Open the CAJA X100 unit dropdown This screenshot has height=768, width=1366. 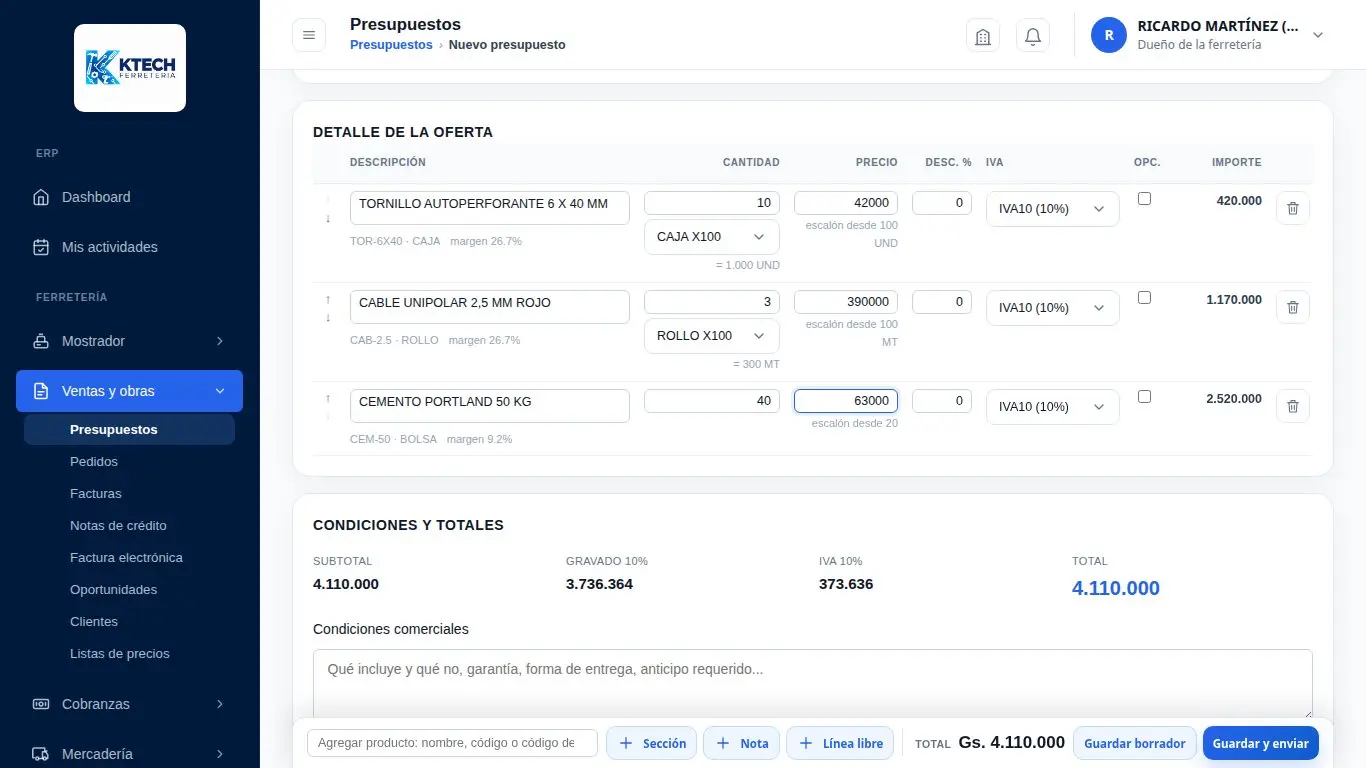coord(712,237)
